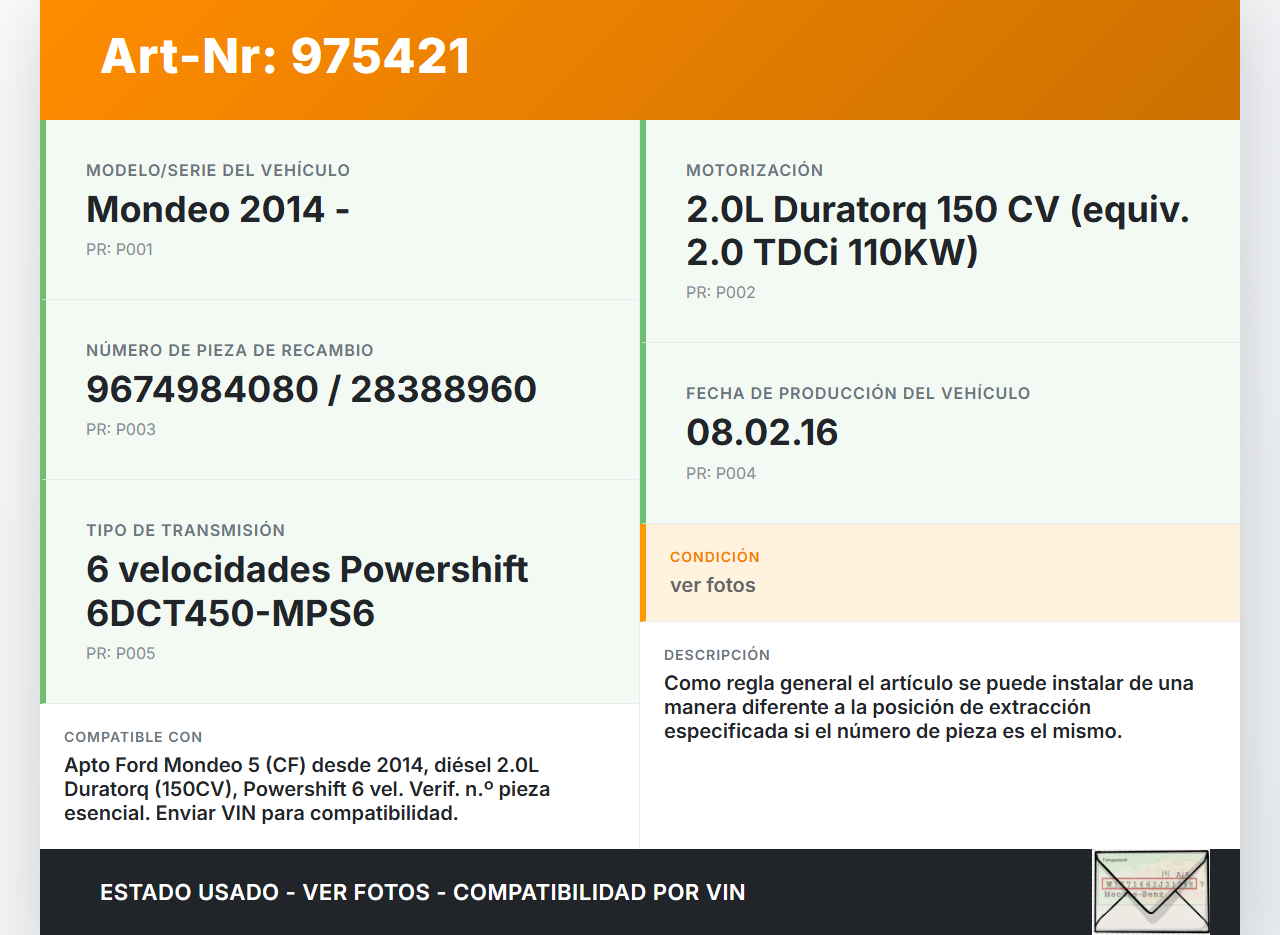Select the production date 08.02.16
Image resolution: width=1280 pixels, height=935 pixels.
click(x=761, y=432)
